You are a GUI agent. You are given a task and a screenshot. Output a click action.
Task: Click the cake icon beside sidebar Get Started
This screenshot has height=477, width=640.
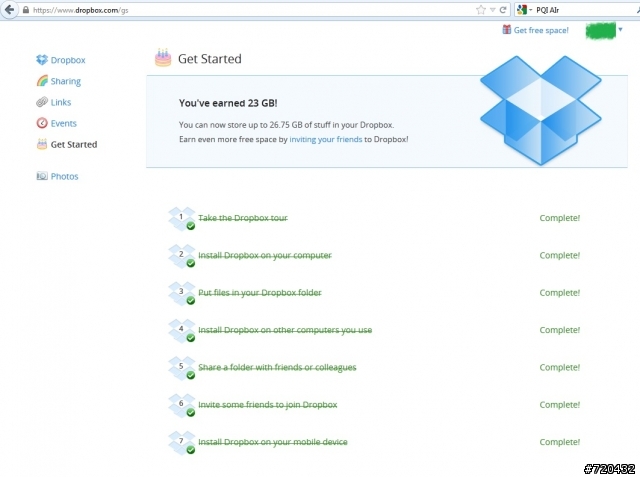42,144
